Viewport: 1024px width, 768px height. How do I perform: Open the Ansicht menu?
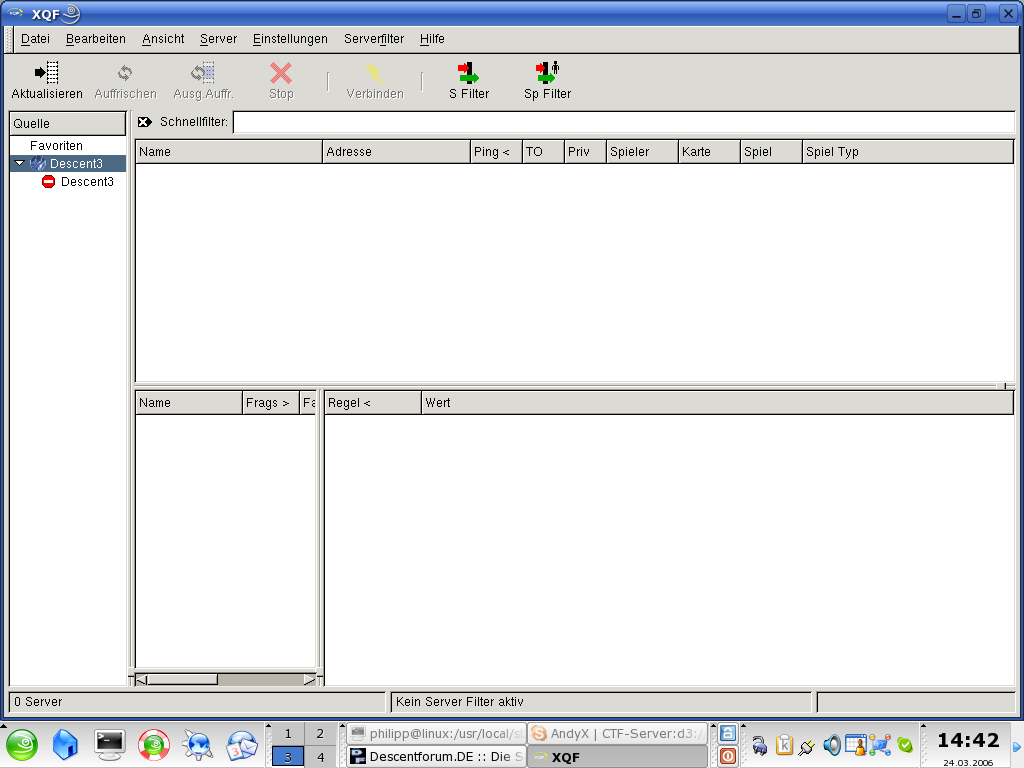pos(163,39)
